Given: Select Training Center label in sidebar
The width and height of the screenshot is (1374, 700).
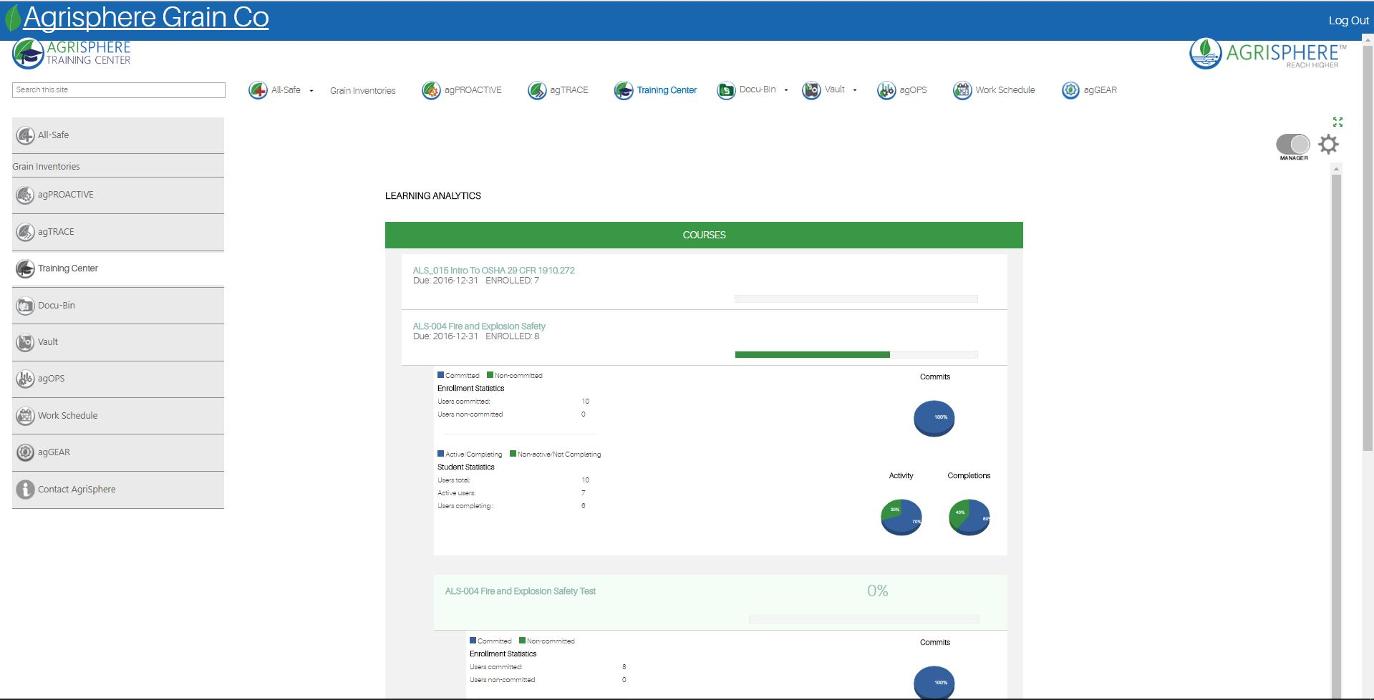Looking at the screenshot, I should click(68, 269).
